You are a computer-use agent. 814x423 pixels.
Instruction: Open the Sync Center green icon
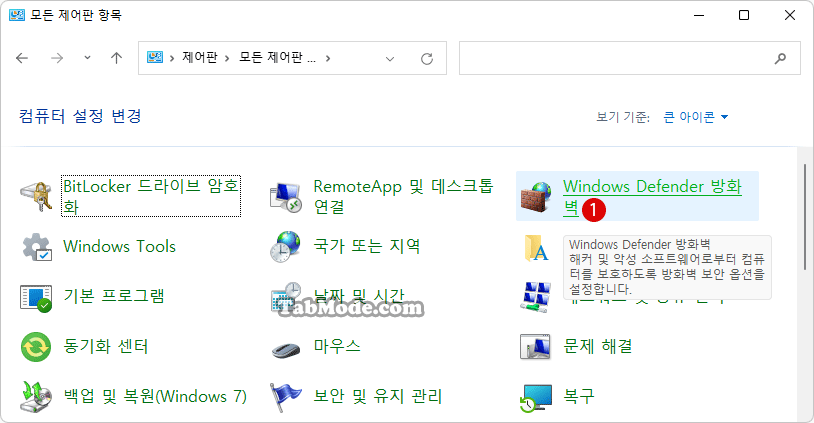(x=36, y=347)
